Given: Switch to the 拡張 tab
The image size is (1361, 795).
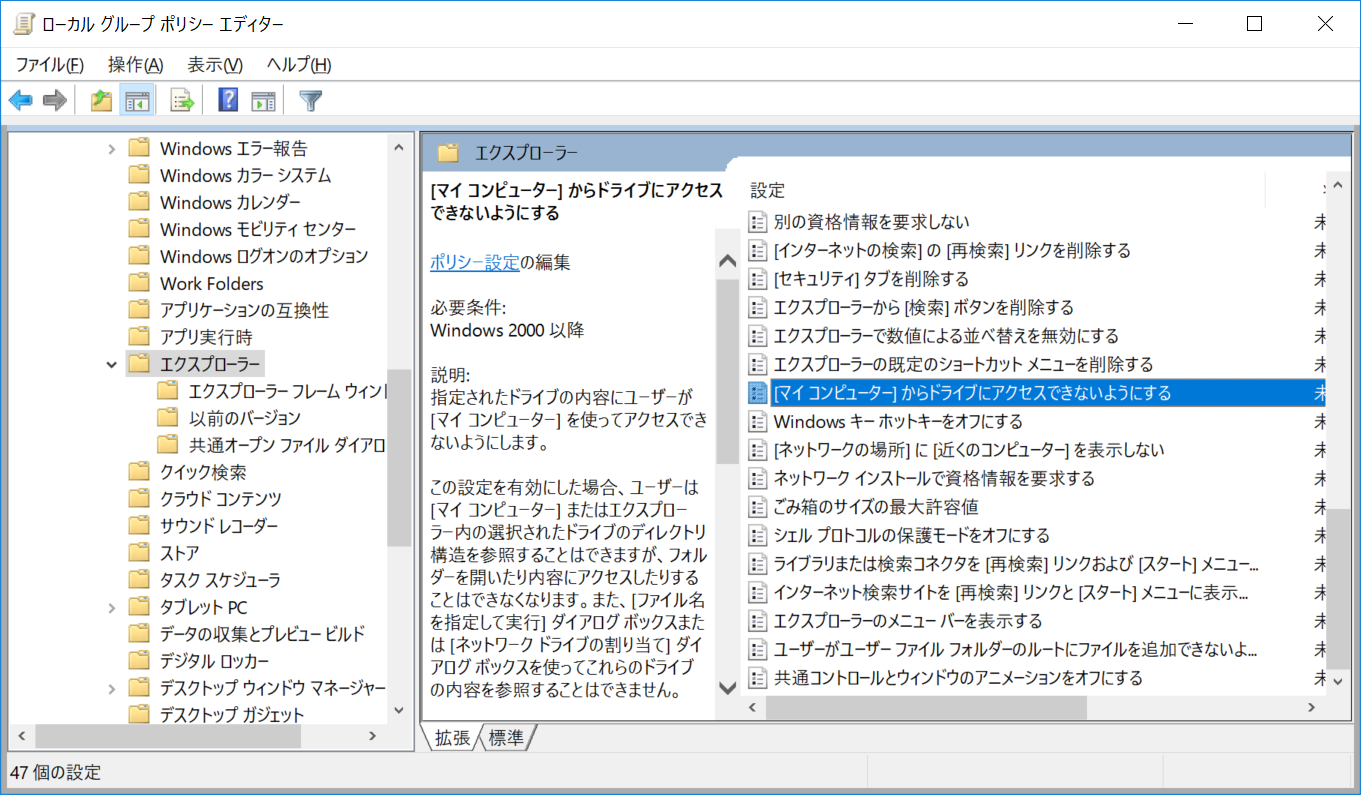Looking at the screenshot, I should pyautogui.click(x=453, y=738).
